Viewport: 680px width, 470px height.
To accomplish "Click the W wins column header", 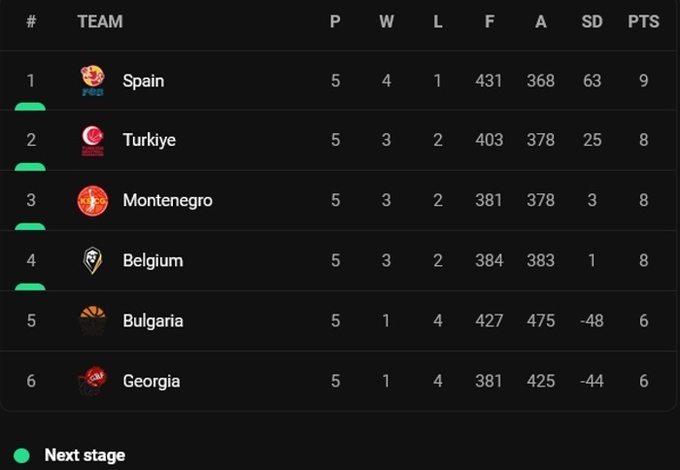I will point(386,21).
